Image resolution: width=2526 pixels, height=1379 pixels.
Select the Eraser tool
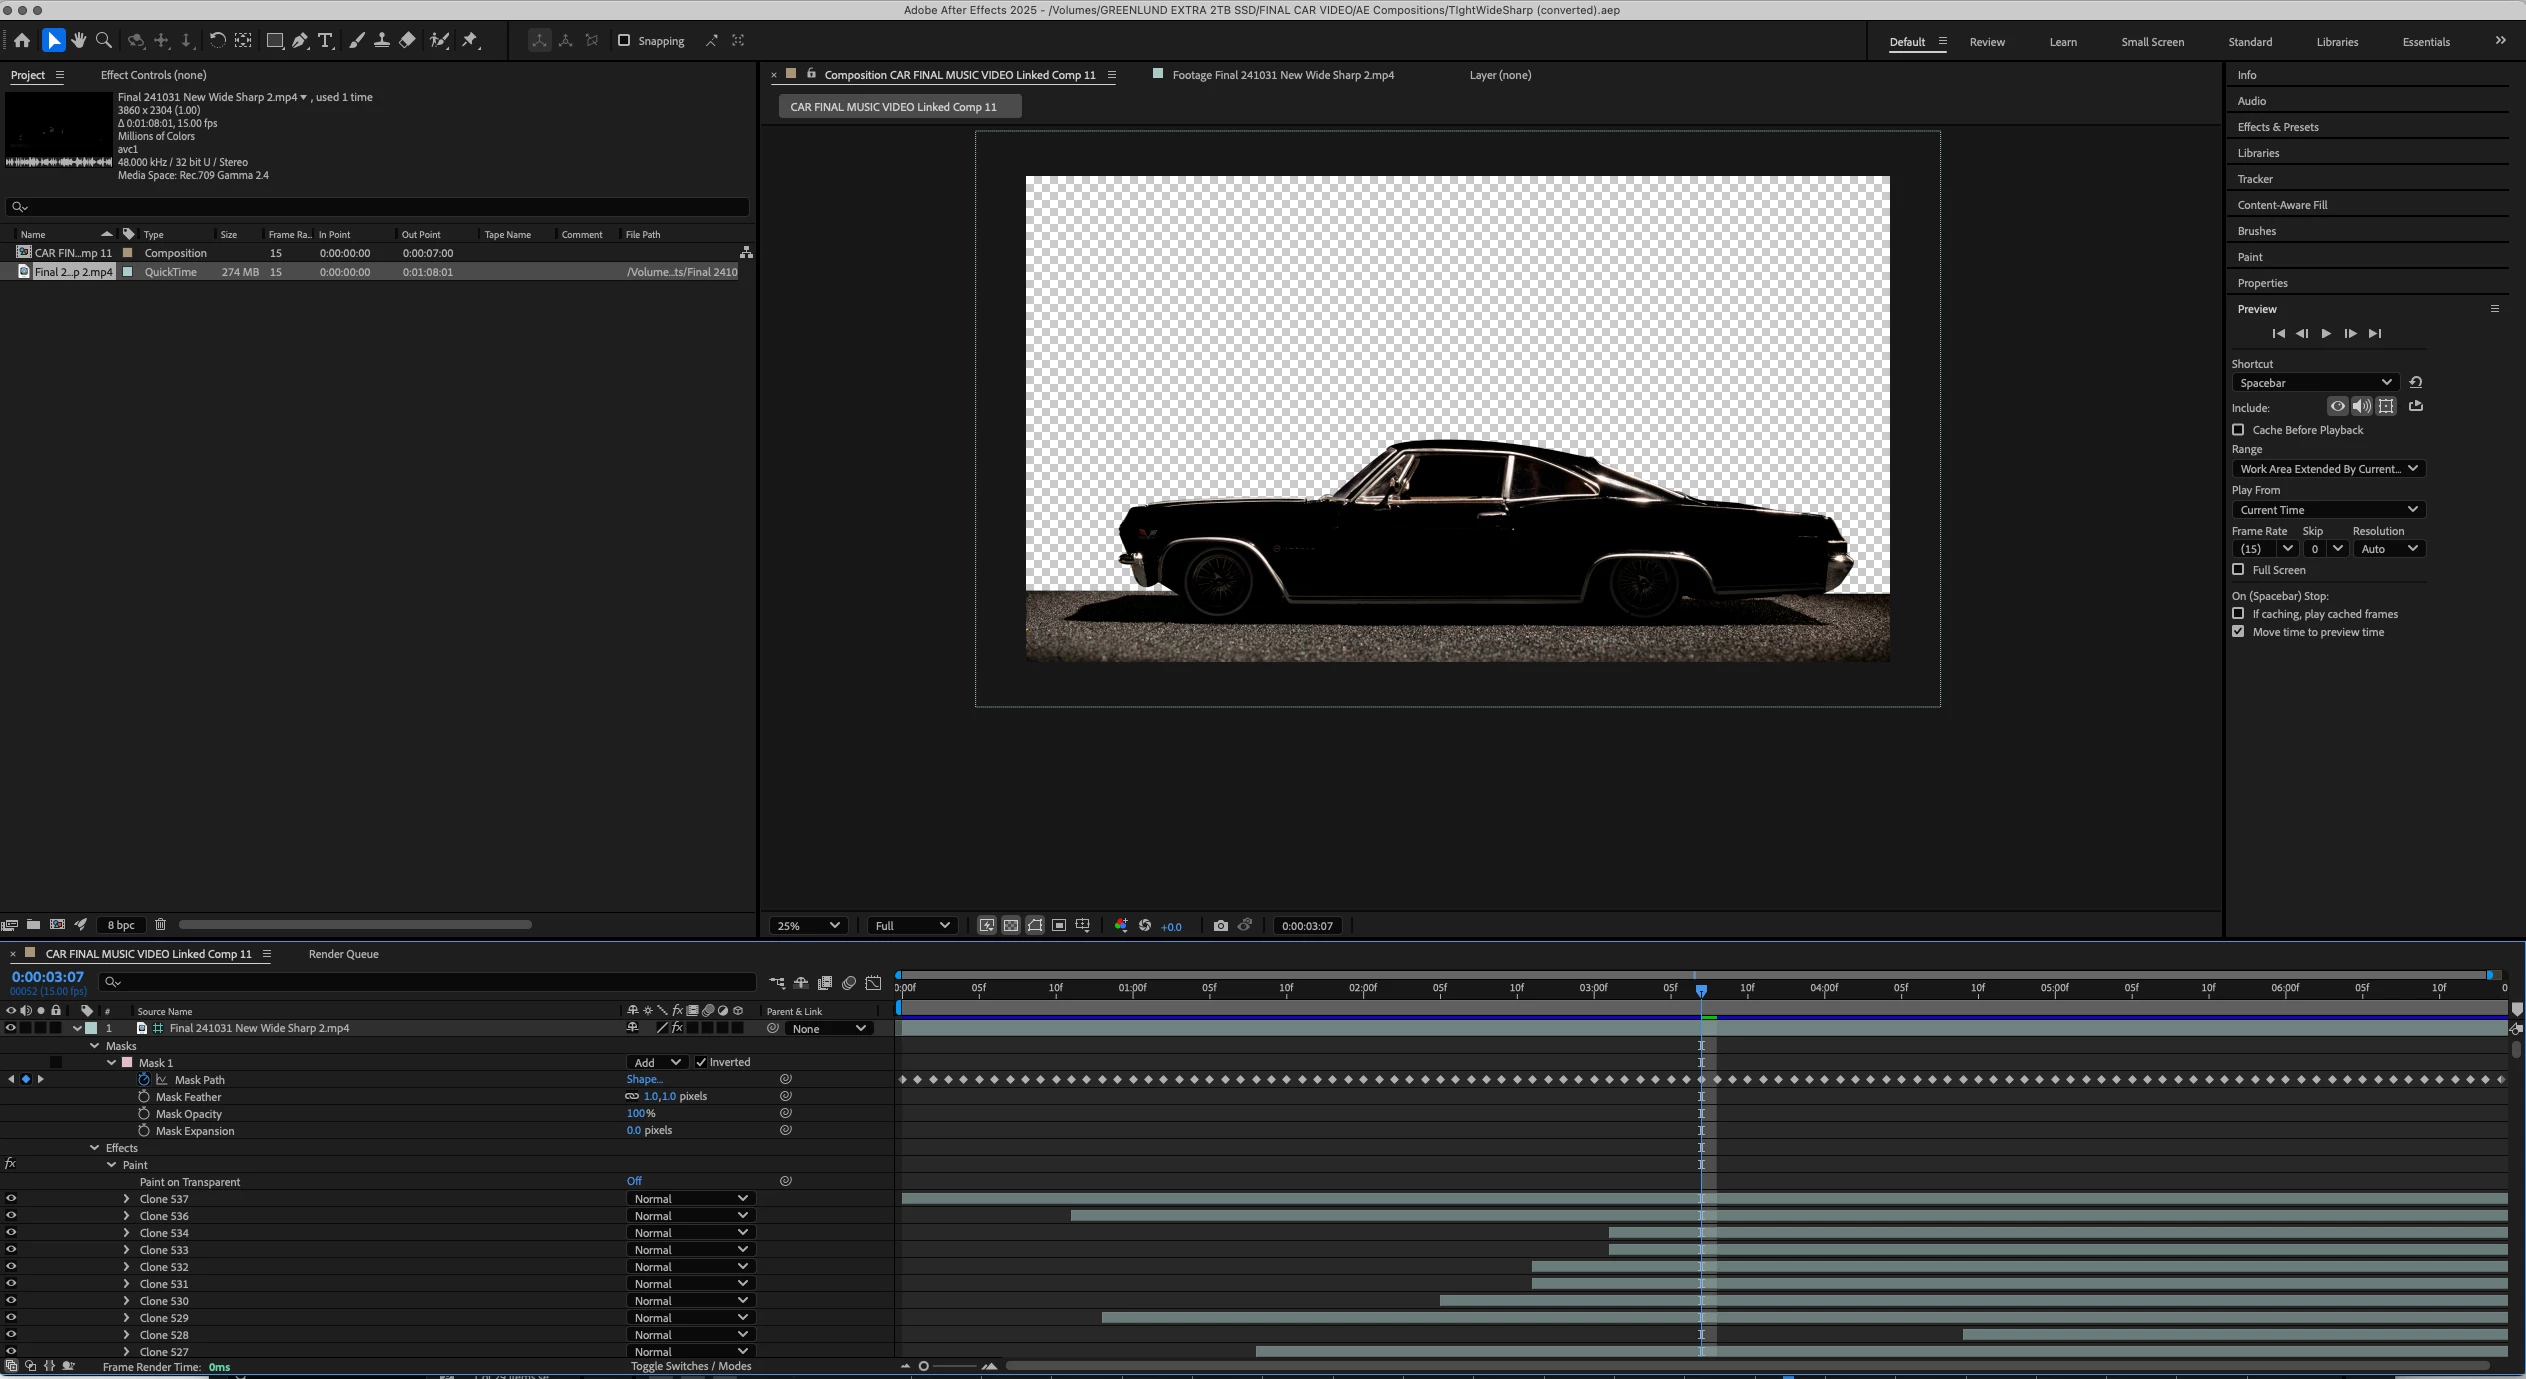[407, 41]
